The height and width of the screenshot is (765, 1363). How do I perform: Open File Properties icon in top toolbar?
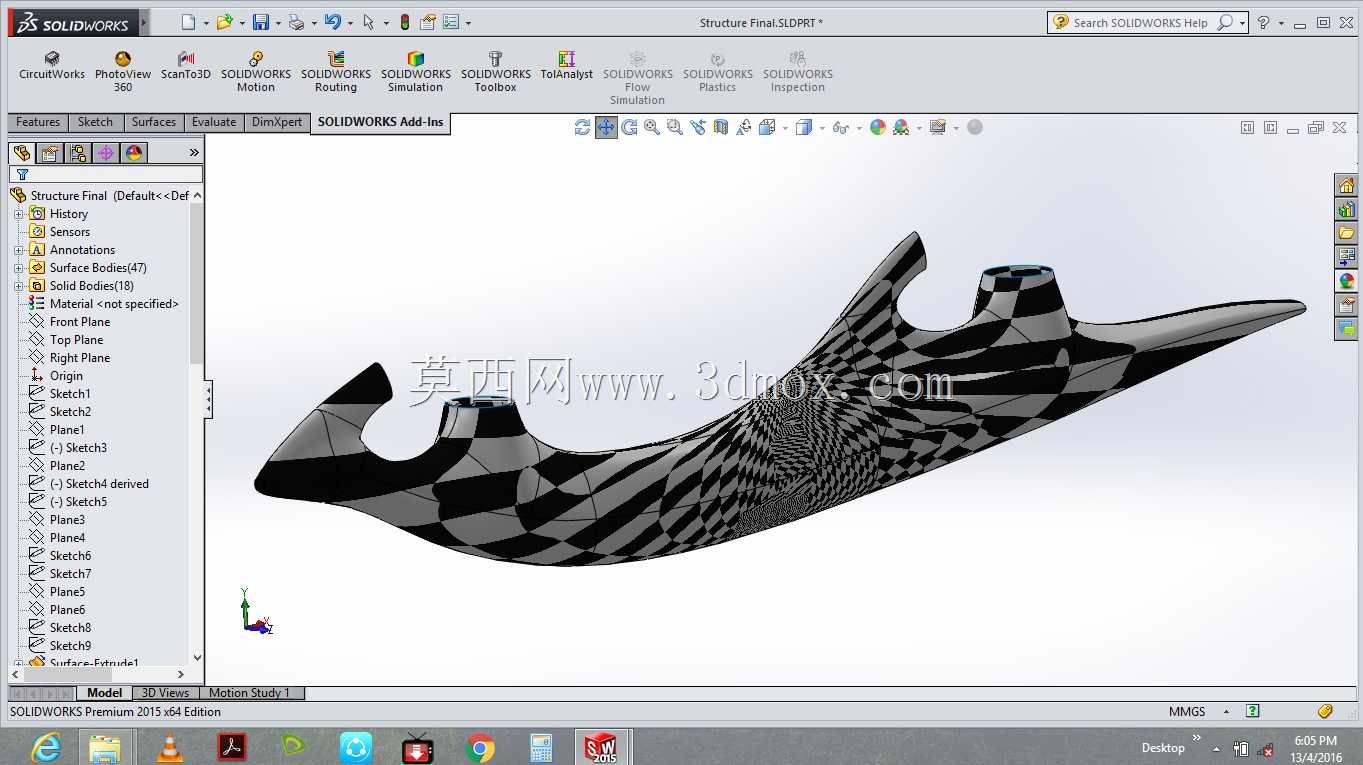(x=428, y=22)
